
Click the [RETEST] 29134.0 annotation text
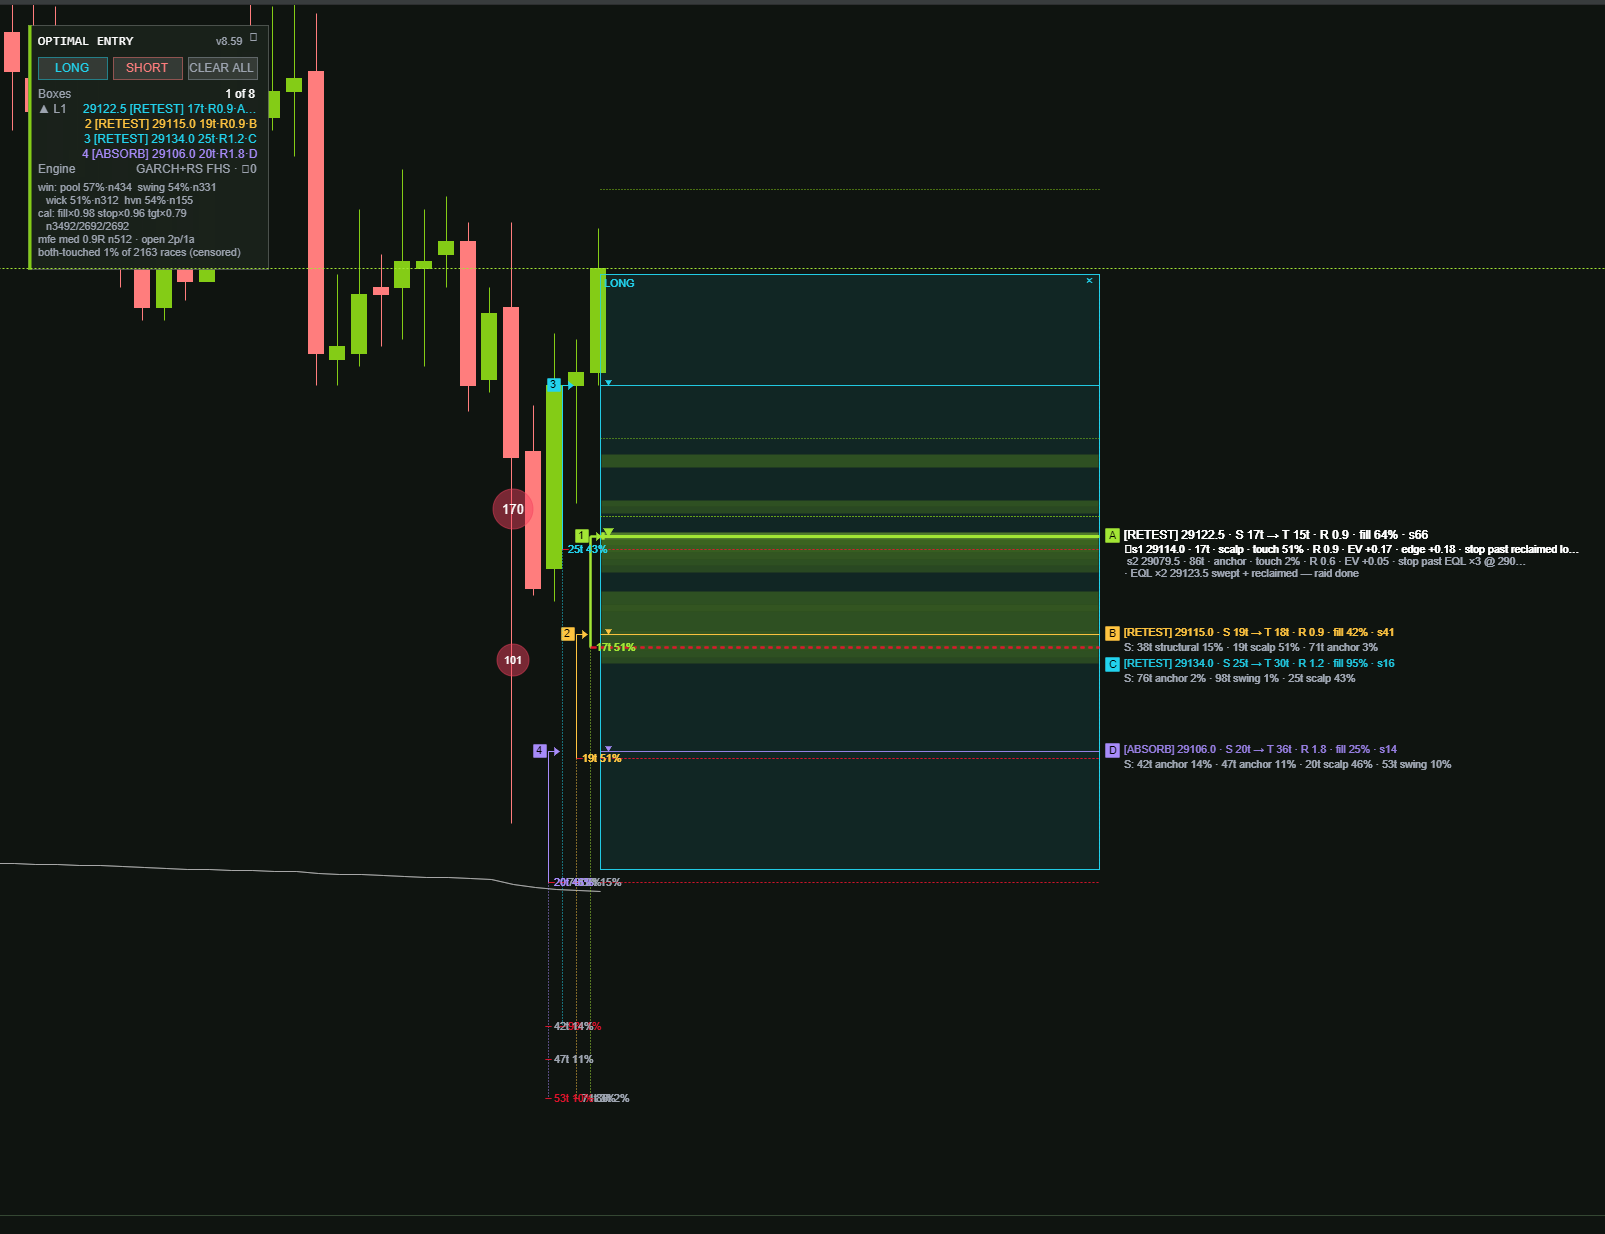click(x=1258, y=664)
